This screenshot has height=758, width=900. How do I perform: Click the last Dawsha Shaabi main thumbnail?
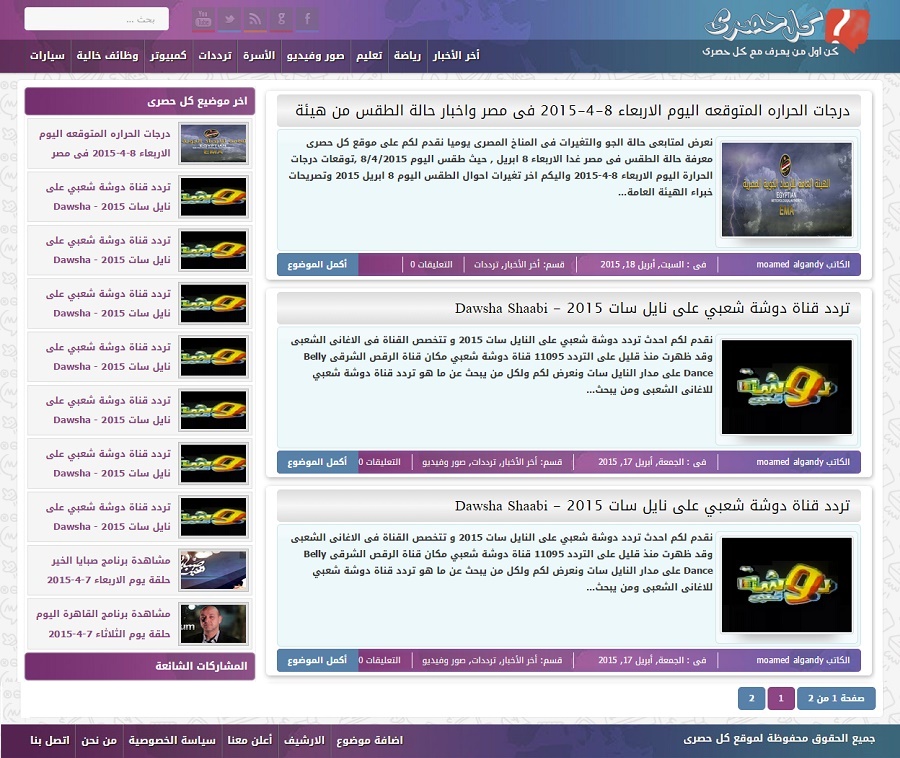[x=787, y=585]
